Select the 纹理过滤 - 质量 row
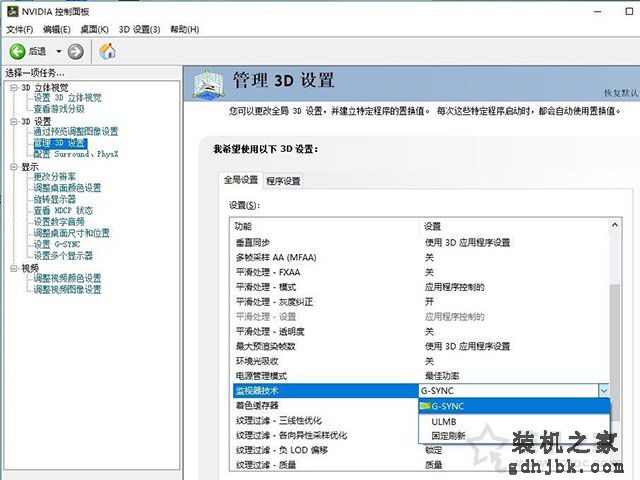 421,465
